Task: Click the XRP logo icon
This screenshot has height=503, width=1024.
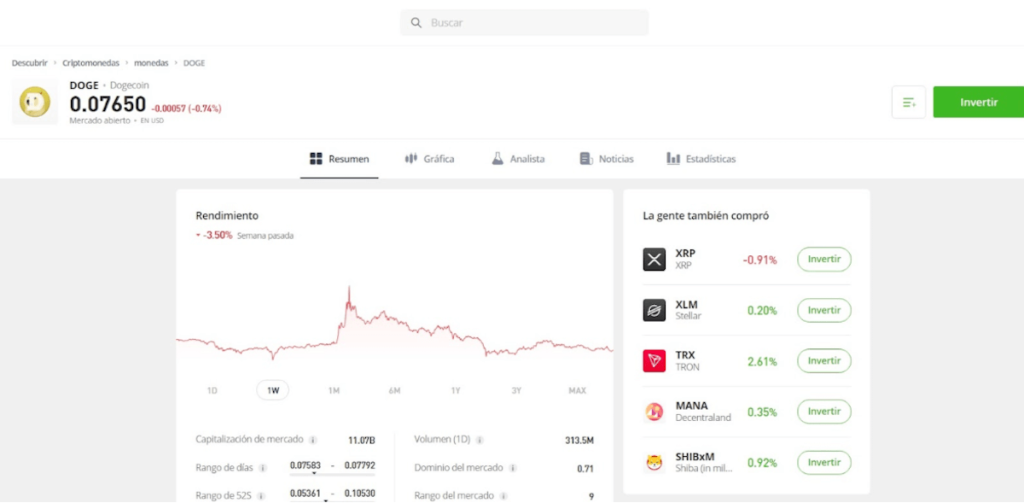Action: 654,259
